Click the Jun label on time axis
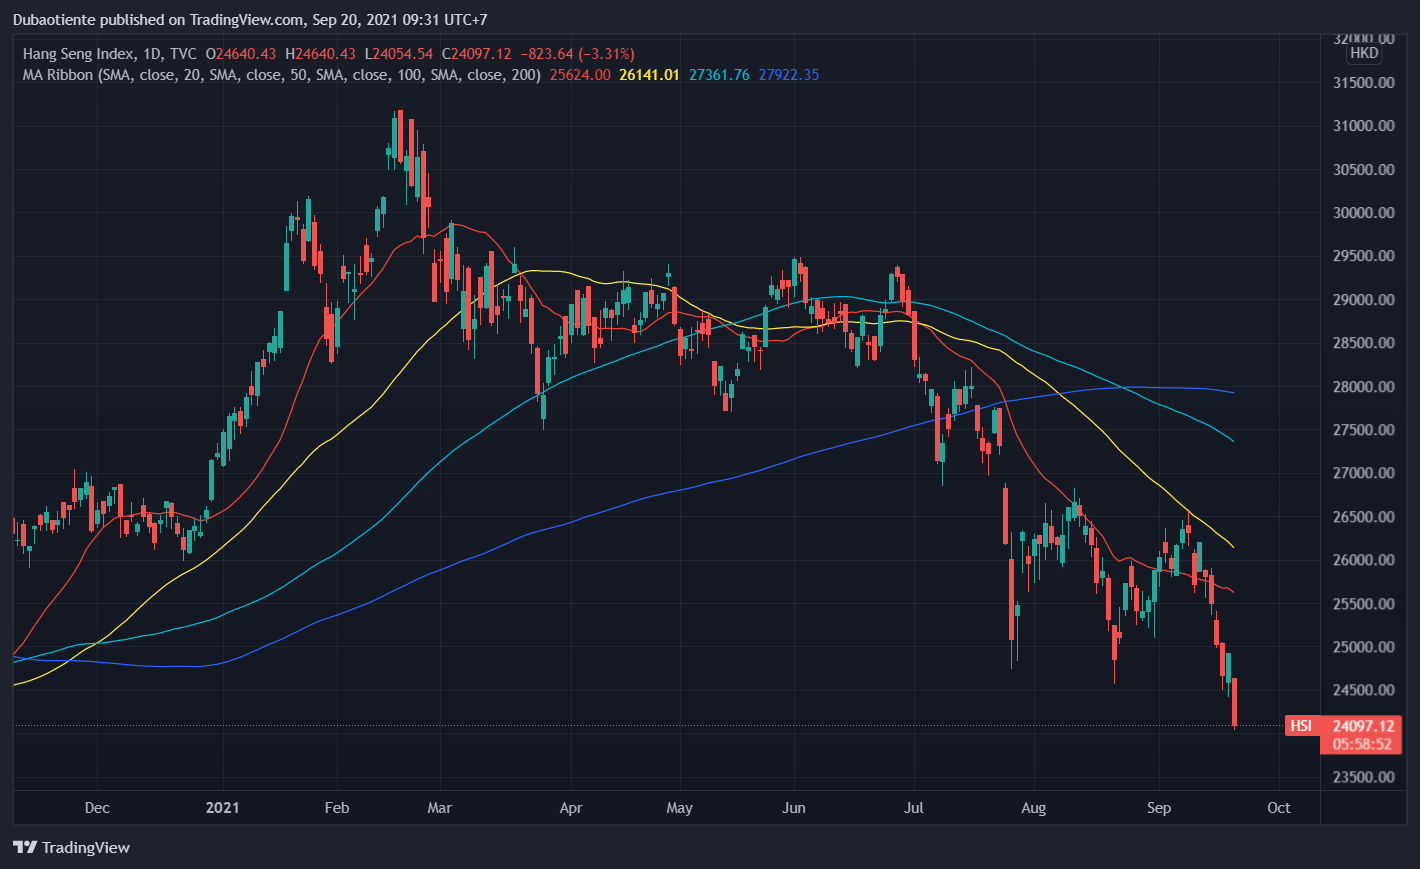The height and width of the screenshot is (869, 1420). (x=794, y=808)
